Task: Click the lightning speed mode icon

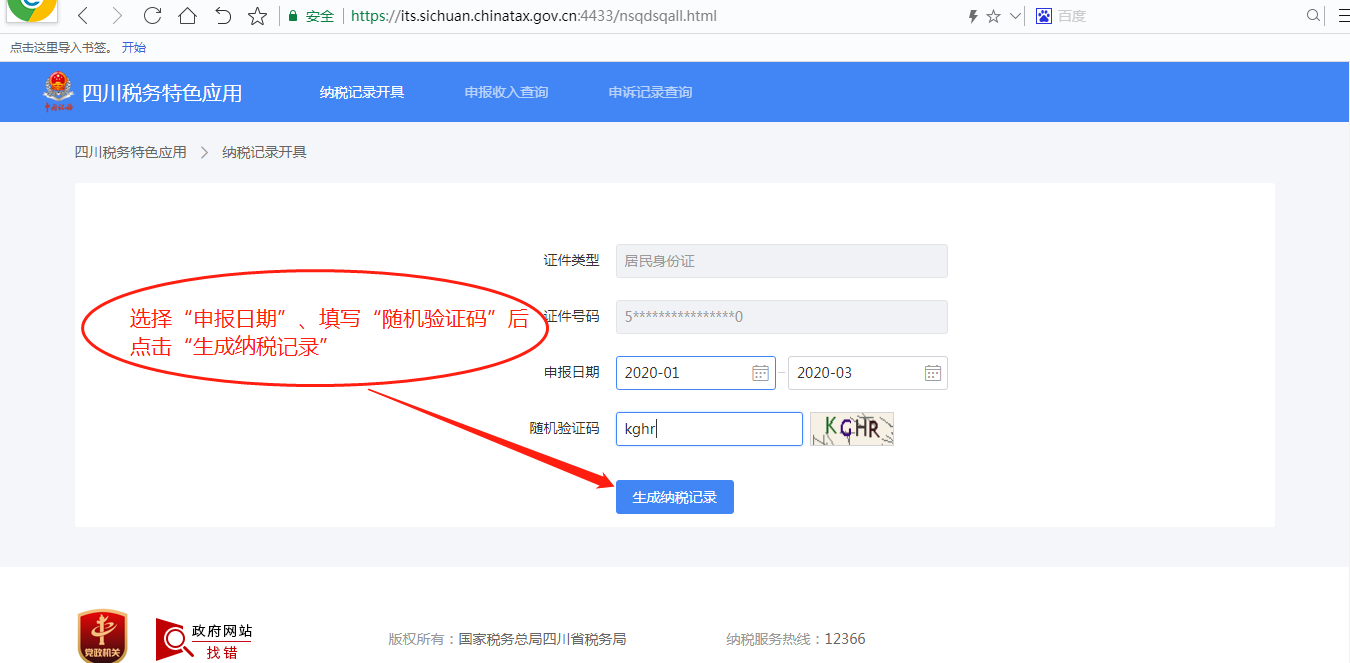Action: click(x=973, y=16)
